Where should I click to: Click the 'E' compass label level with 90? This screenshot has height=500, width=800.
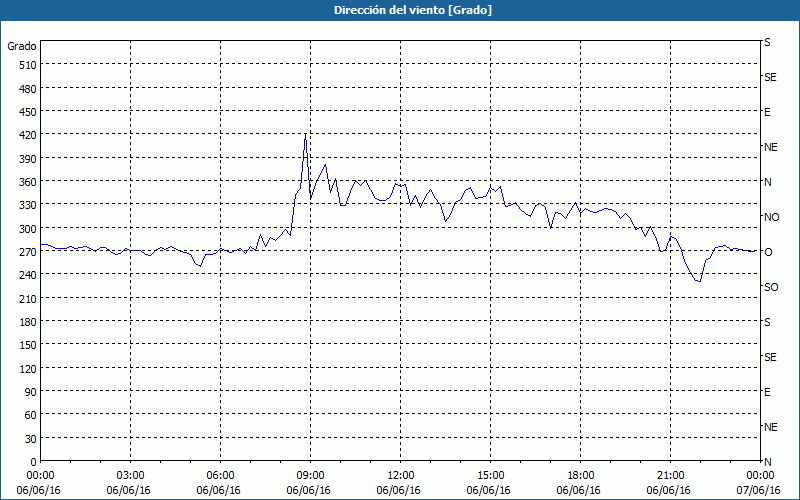point(767,392)
